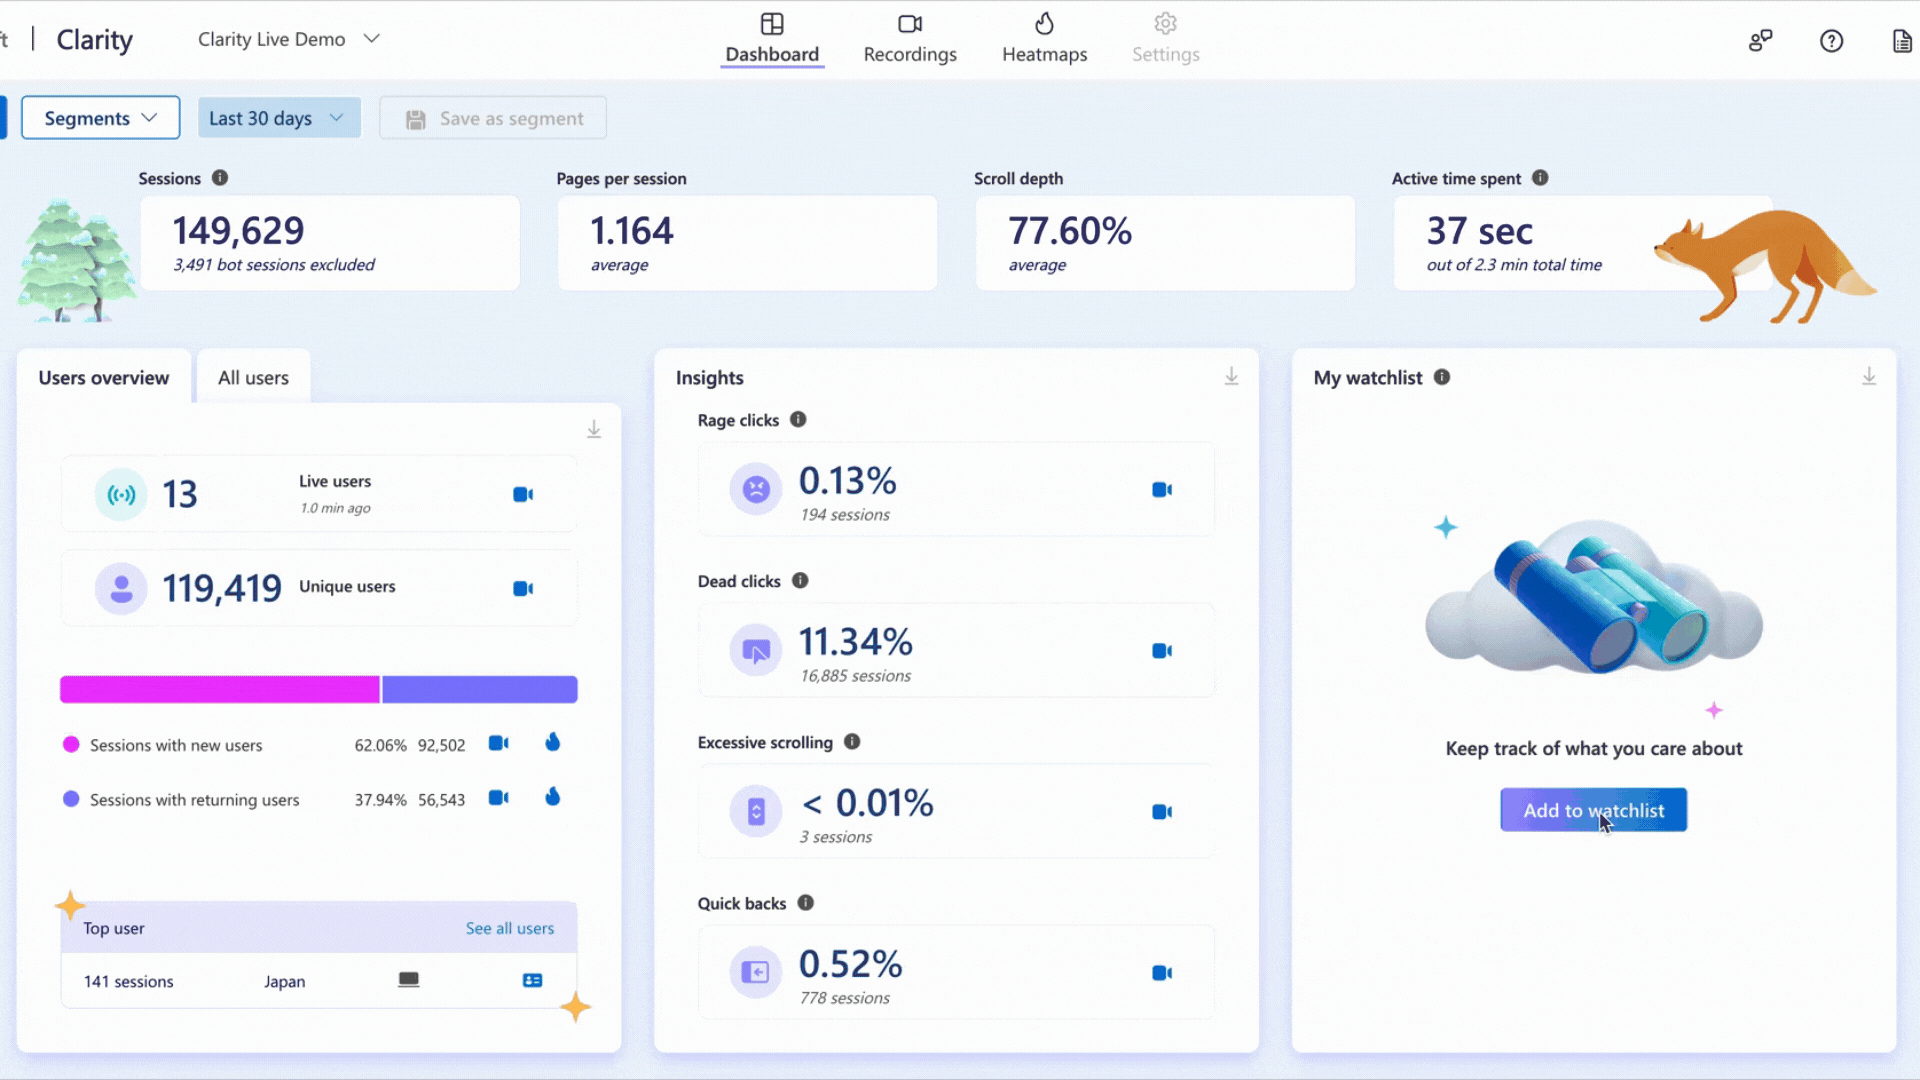Open the share/team members icon
1920x1080 pixels.
tap(1760, 41)
